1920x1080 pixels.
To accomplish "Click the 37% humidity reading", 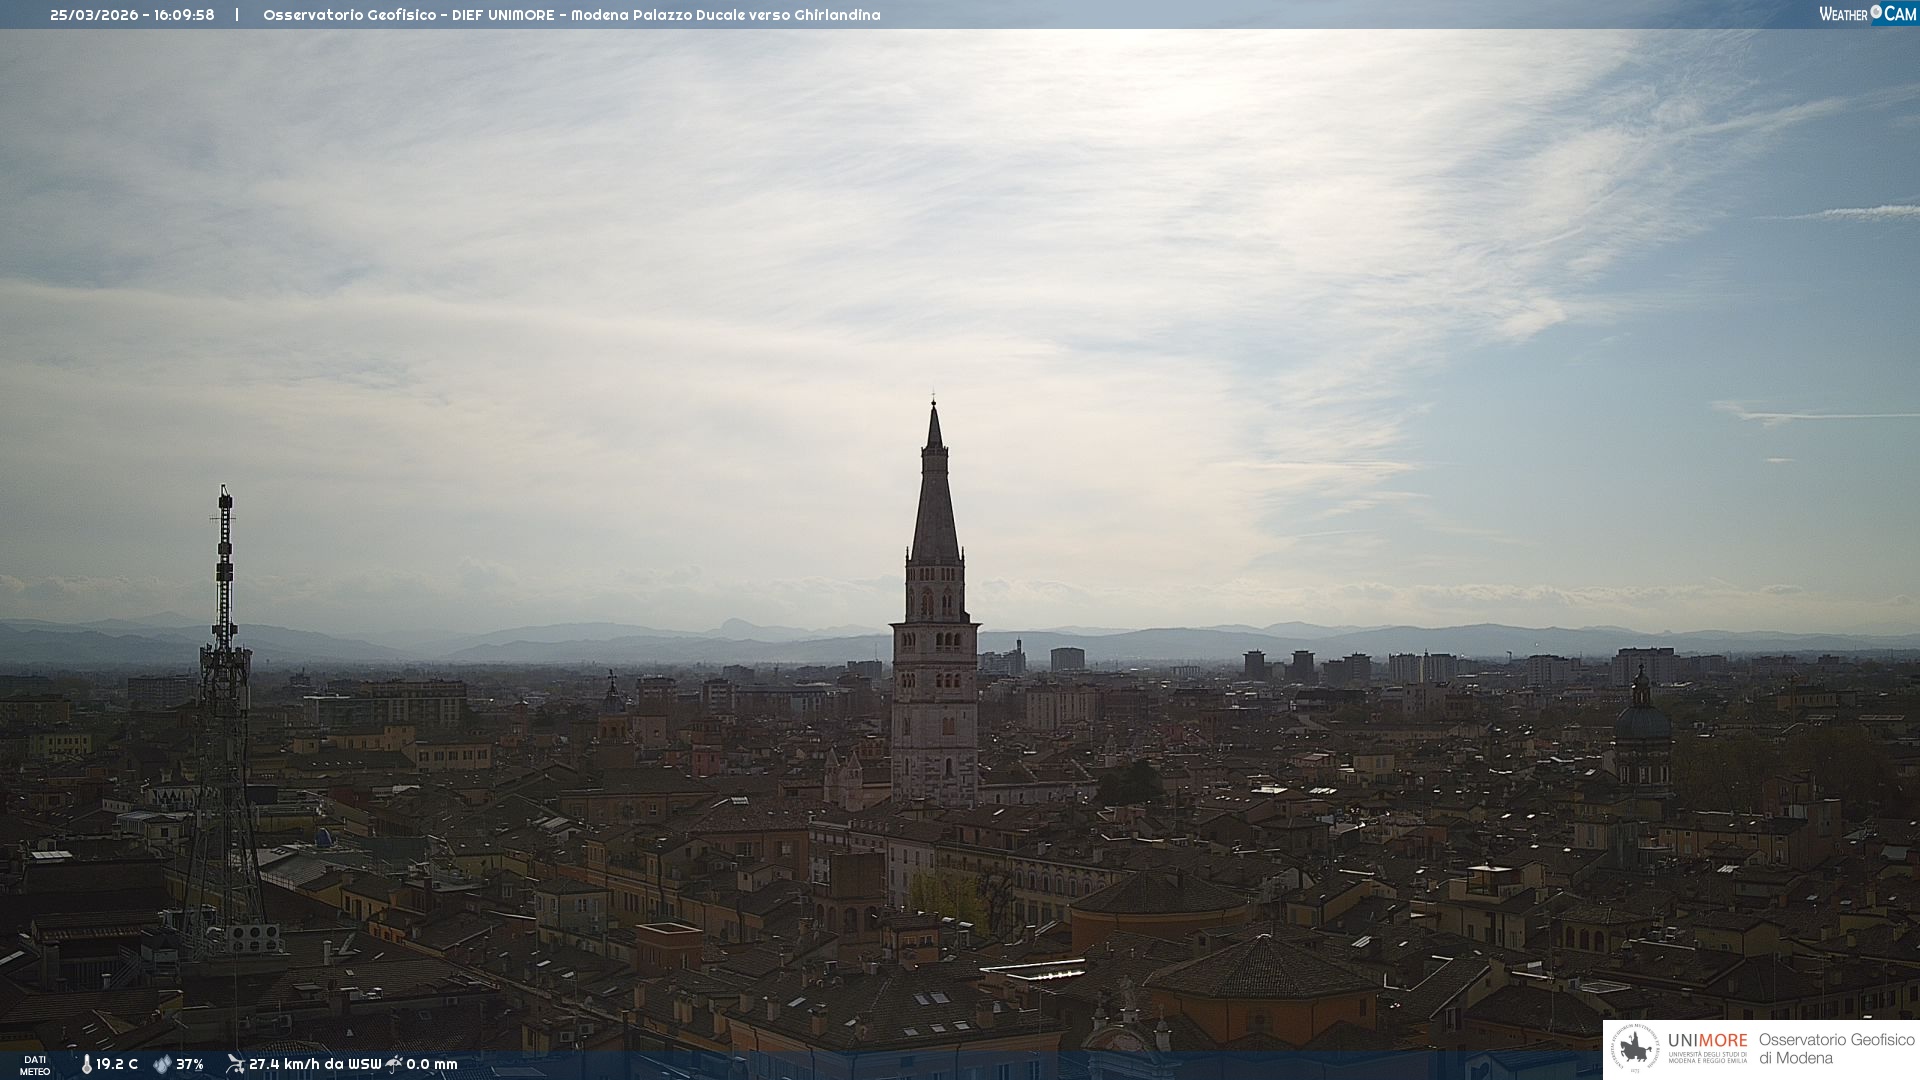I will pos(190,1065).
